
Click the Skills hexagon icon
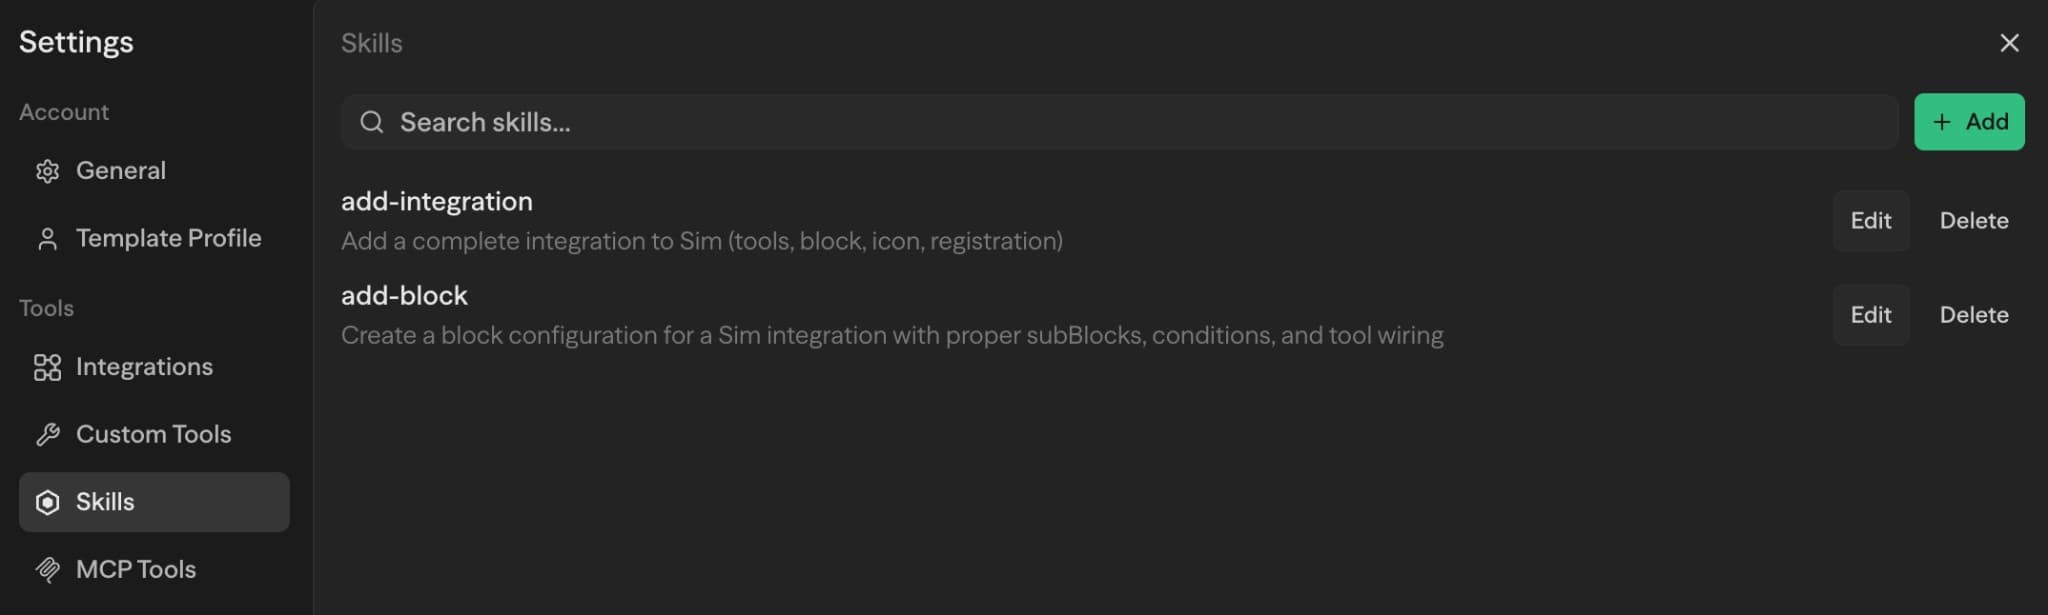[47, 502]
